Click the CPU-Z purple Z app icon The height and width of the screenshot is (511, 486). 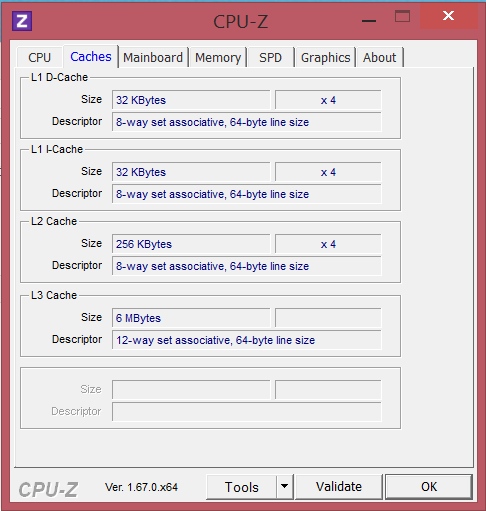[x=22, y=21]
